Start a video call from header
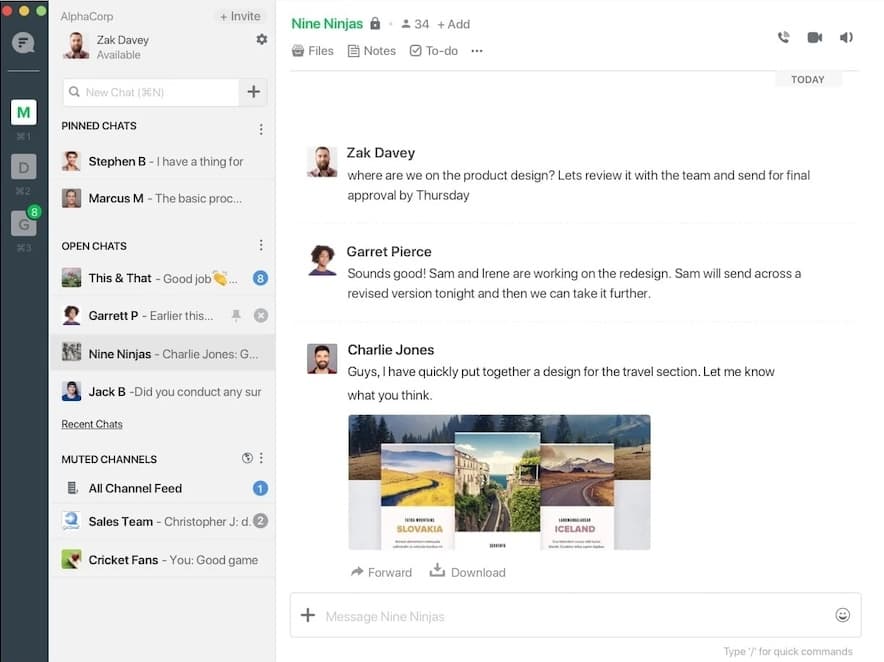 coord(815,37)
